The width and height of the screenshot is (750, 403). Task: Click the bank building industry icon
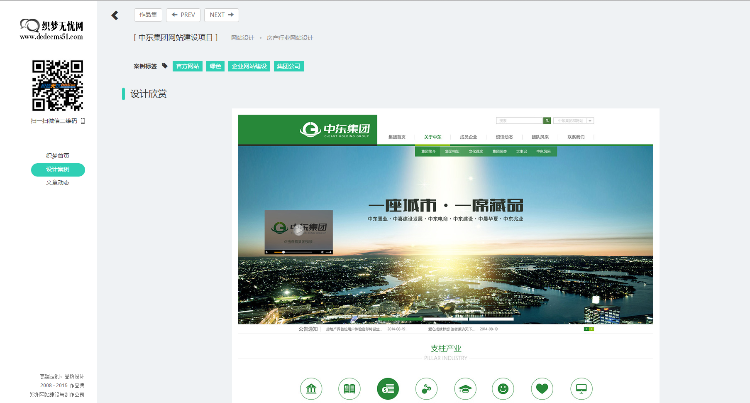click(x=312, y=388)
